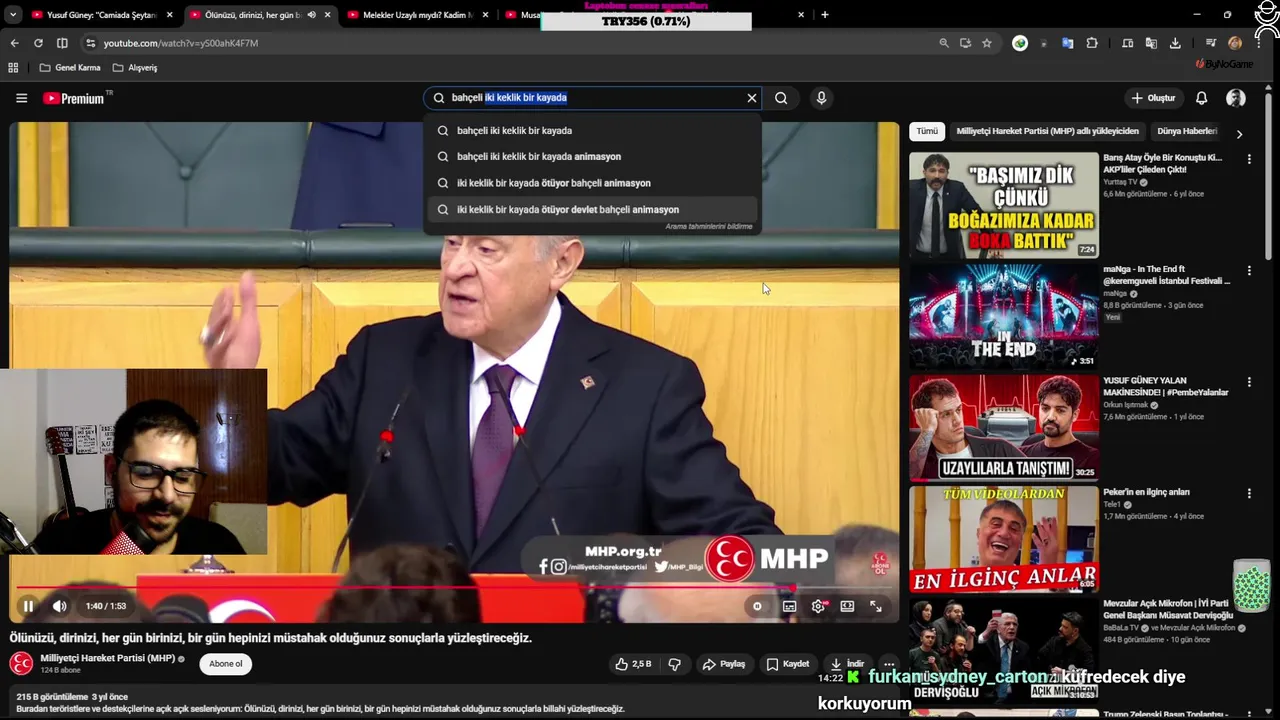Open the YouTube account avatar menu
The width and height of the screenshot is (1280, 720).
[x=1236, y=98]
